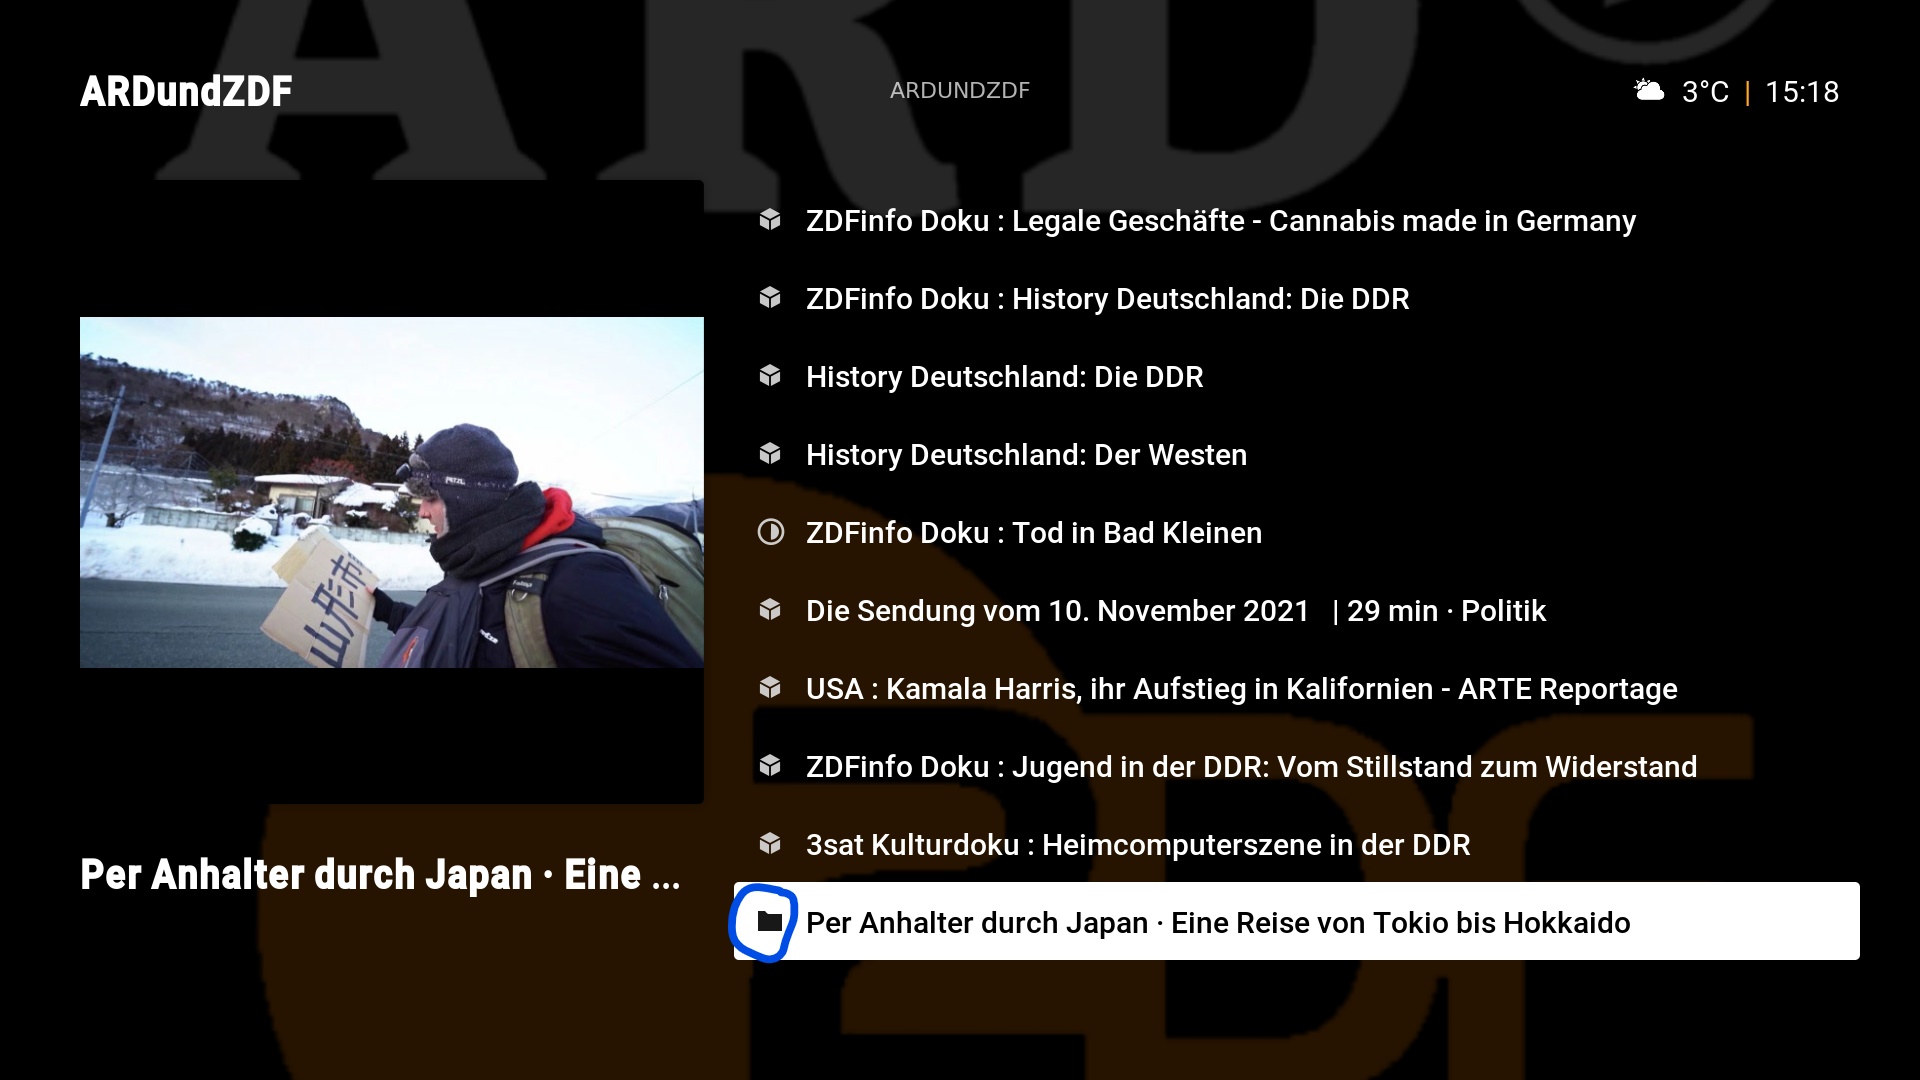Screen dimensions: 1920x1080
Task: Click the cube icon beside History Deutschland: Die DDR
Action: tap(770, 376)
